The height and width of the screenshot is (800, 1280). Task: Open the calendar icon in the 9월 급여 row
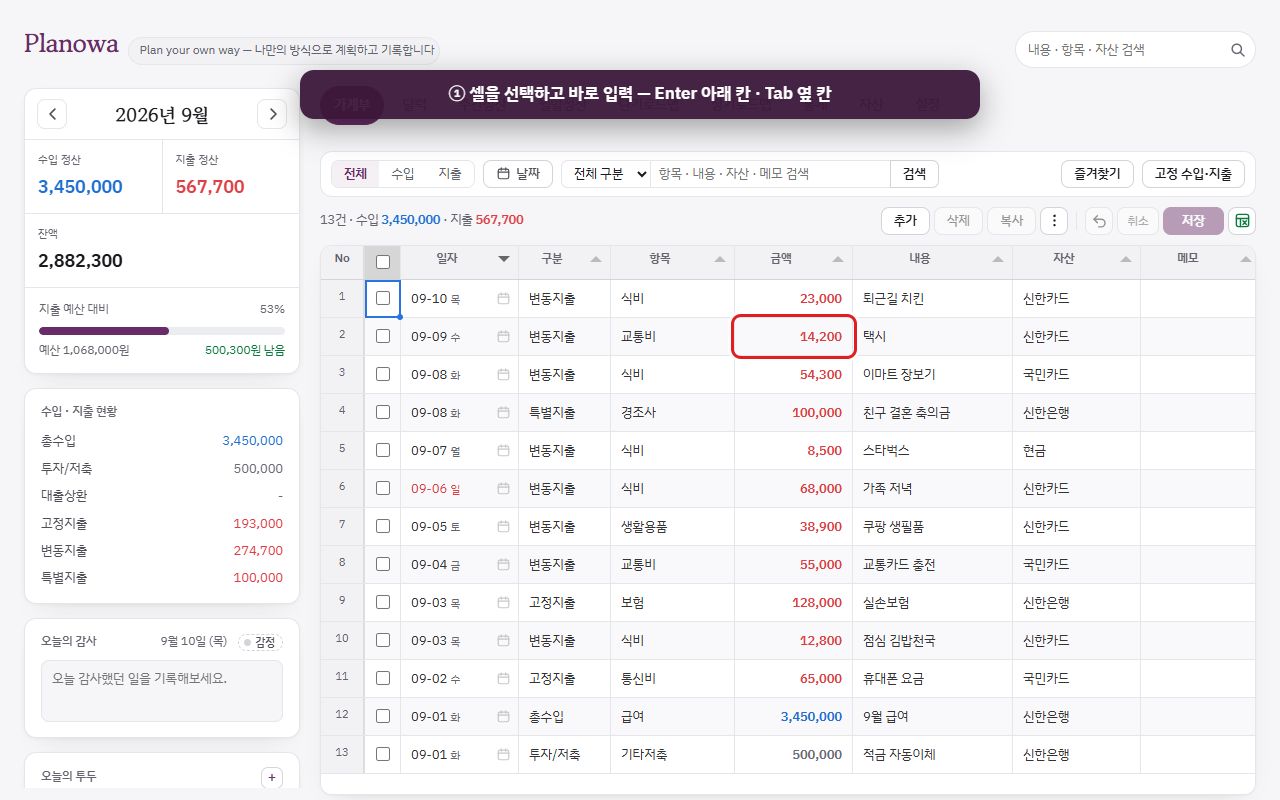(503, 716)
